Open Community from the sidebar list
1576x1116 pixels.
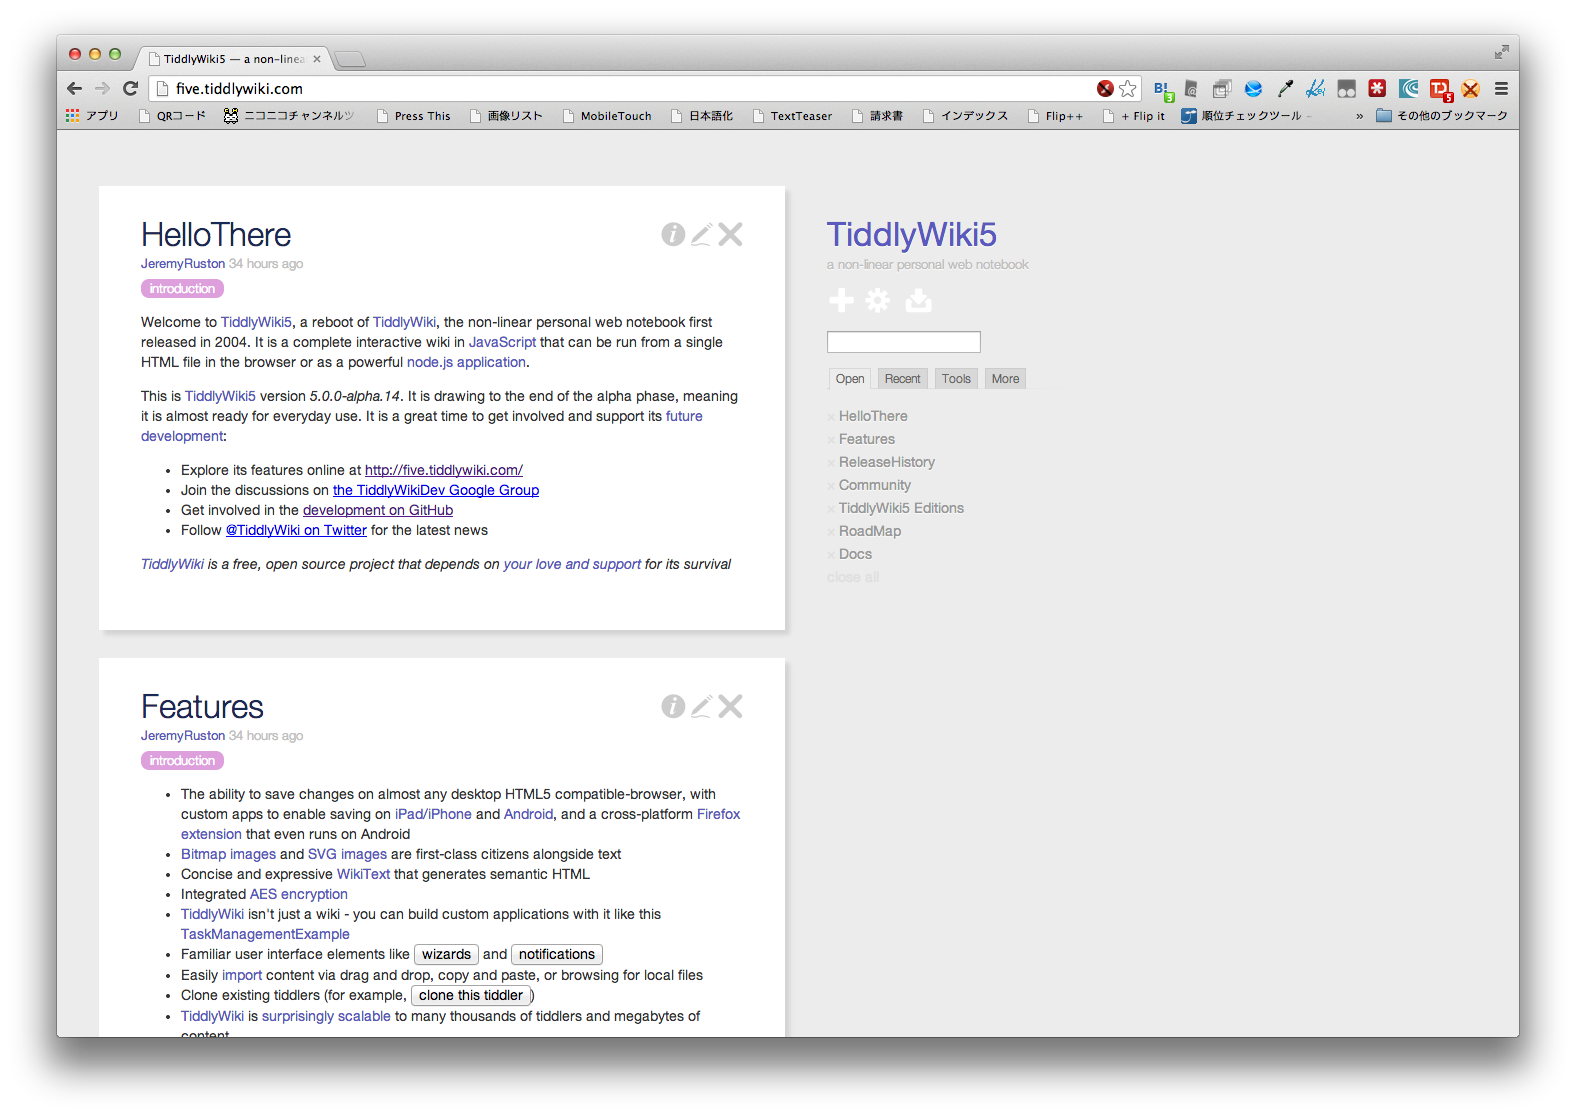pyautogui.click(x=875, y=485)
